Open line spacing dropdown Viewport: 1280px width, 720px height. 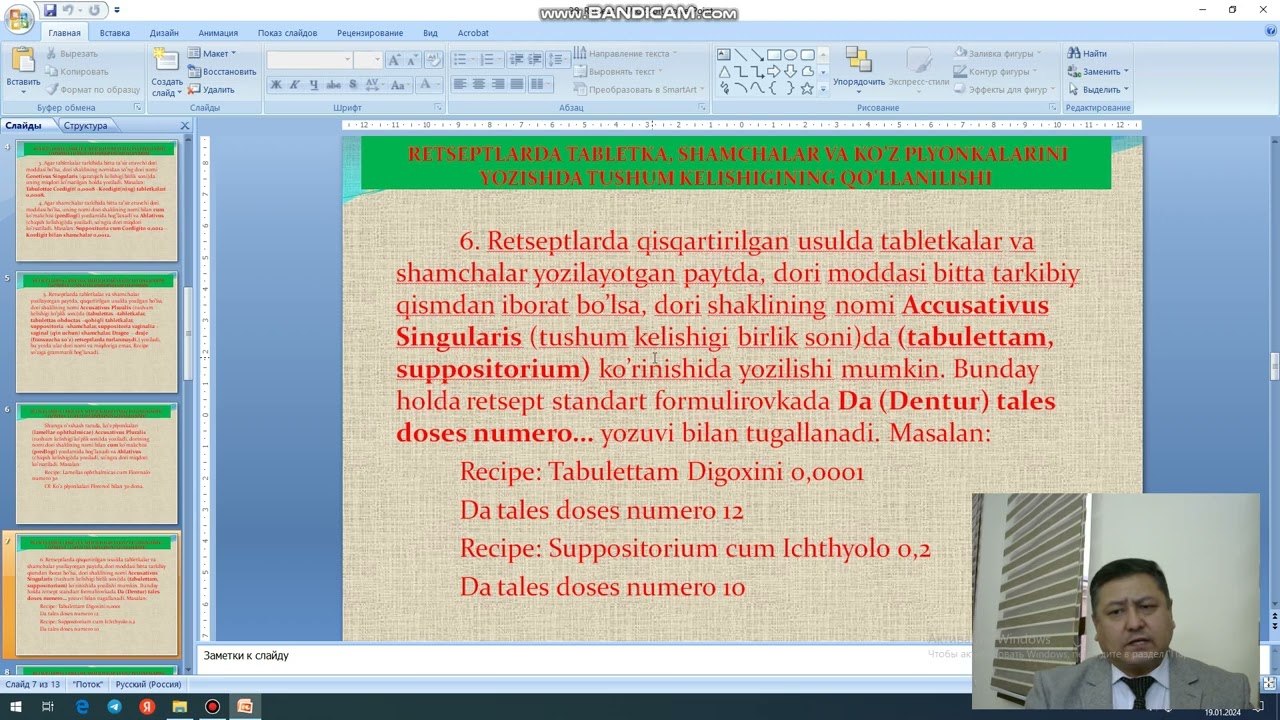click(x=559, y=60)
